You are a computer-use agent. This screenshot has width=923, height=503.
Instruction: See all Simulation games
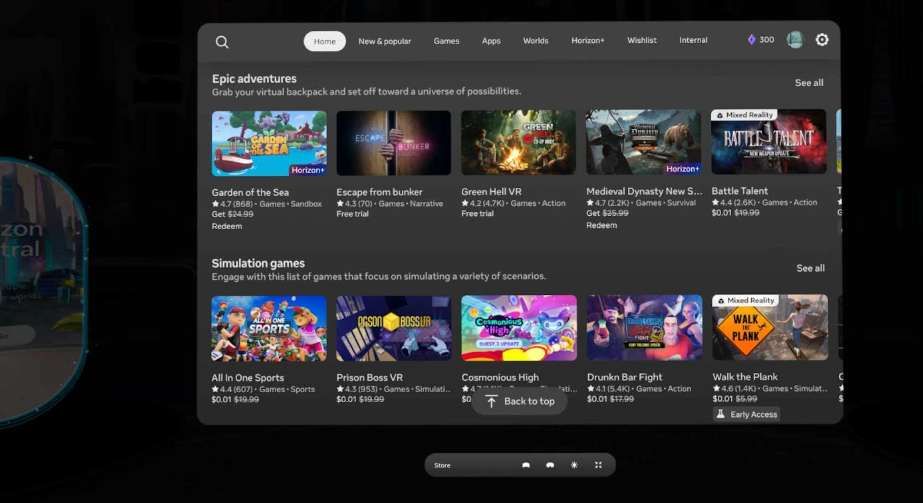[x=810, y=268]
